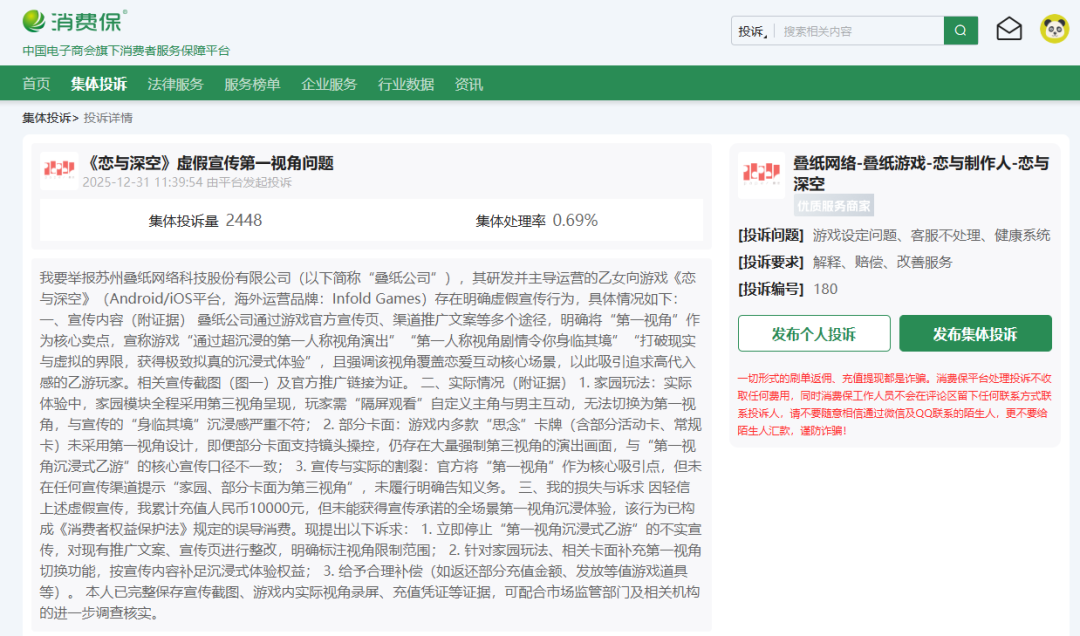Click the panda user avatar

(x=1054, y=30)
